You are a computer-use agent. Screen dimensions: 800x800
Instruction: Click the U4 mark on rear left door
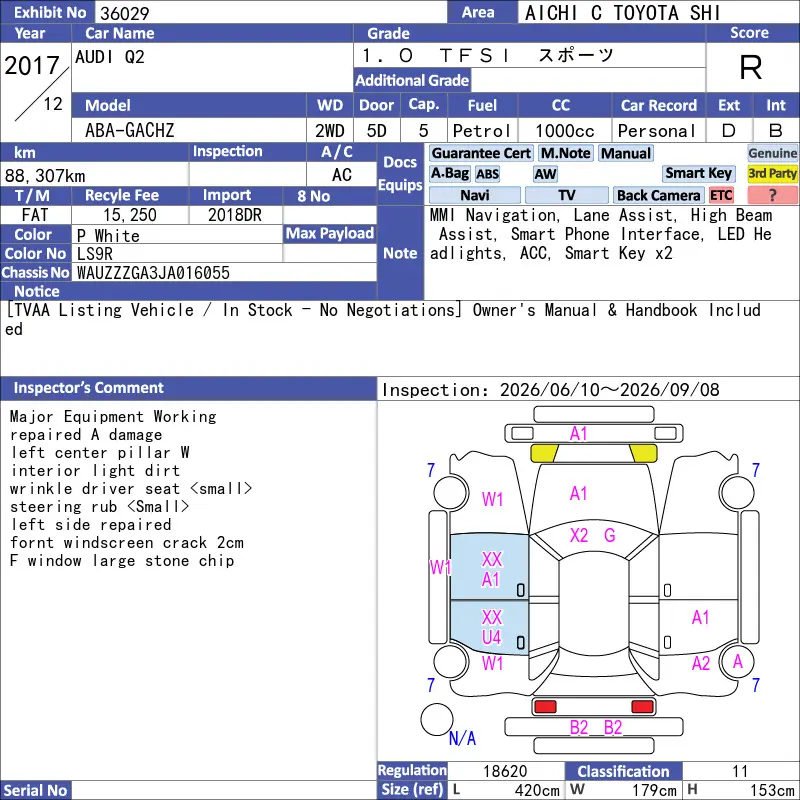point(491,637)
